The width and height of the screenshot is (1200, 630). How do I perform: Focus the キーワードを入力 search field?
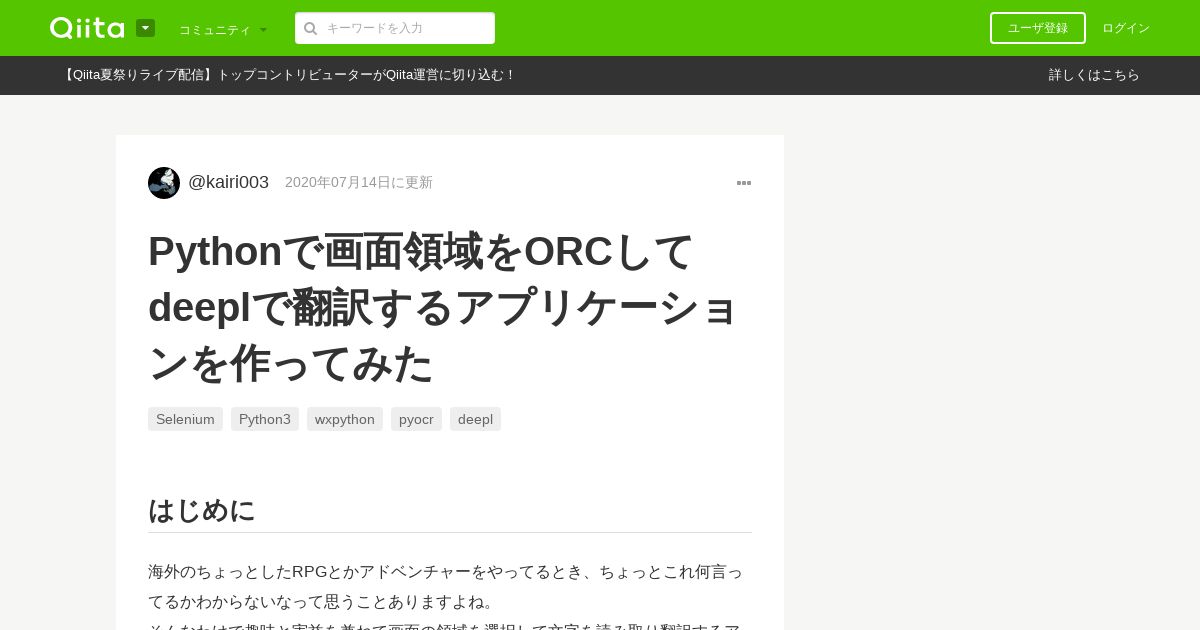click(x=395, y=28)
